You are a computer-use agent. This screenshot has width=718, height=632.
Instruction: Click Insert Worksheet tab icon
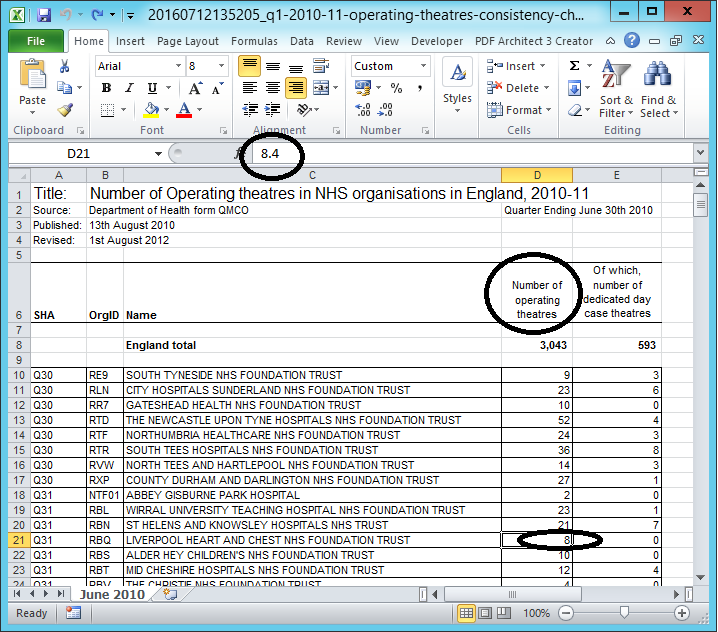170,594
